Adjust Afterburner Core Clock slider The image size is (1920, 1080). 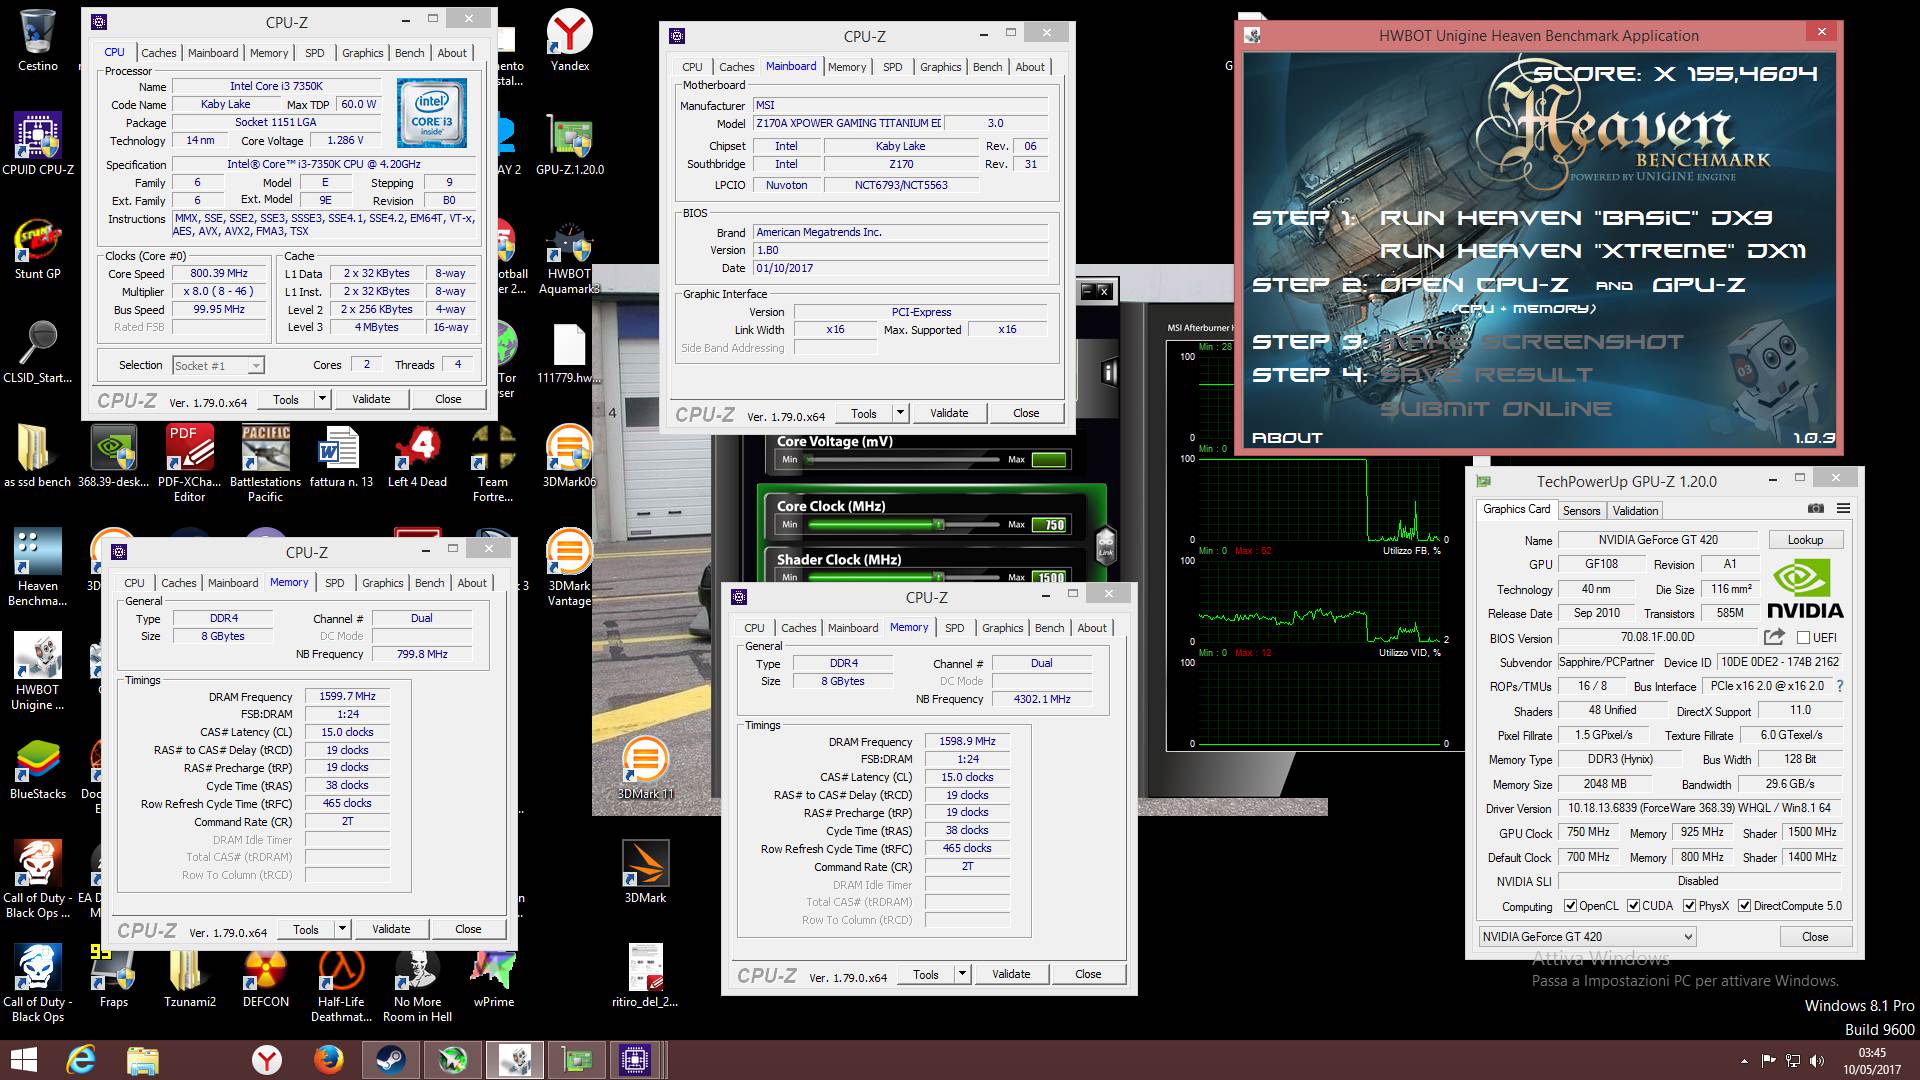[x=938, y=524]
